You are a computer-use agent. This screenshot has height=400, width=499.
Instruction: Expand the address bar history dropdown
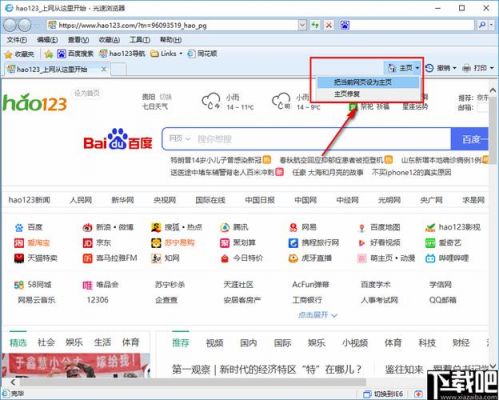click(x=302, y=25)
